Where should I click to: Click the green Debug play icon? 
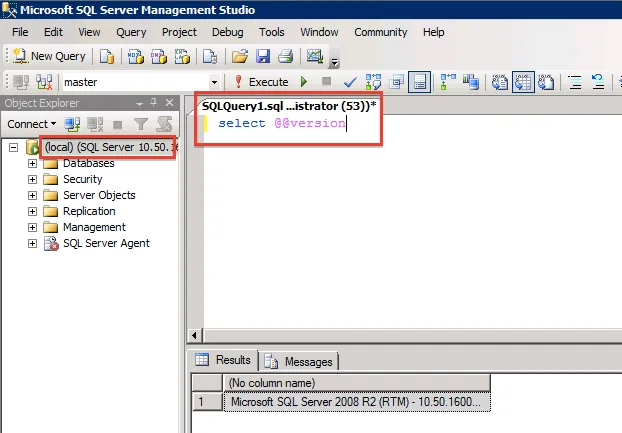[304, 82]
